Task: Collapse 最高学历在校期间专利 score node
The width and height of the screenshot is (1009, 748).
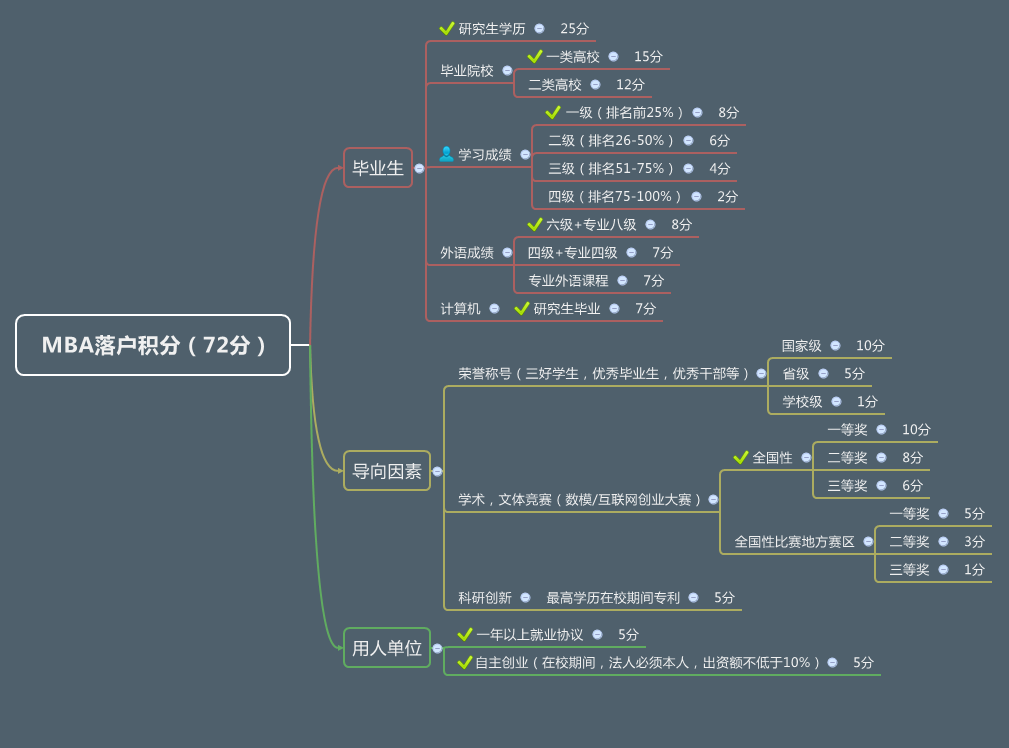Action: coord(693,598)
